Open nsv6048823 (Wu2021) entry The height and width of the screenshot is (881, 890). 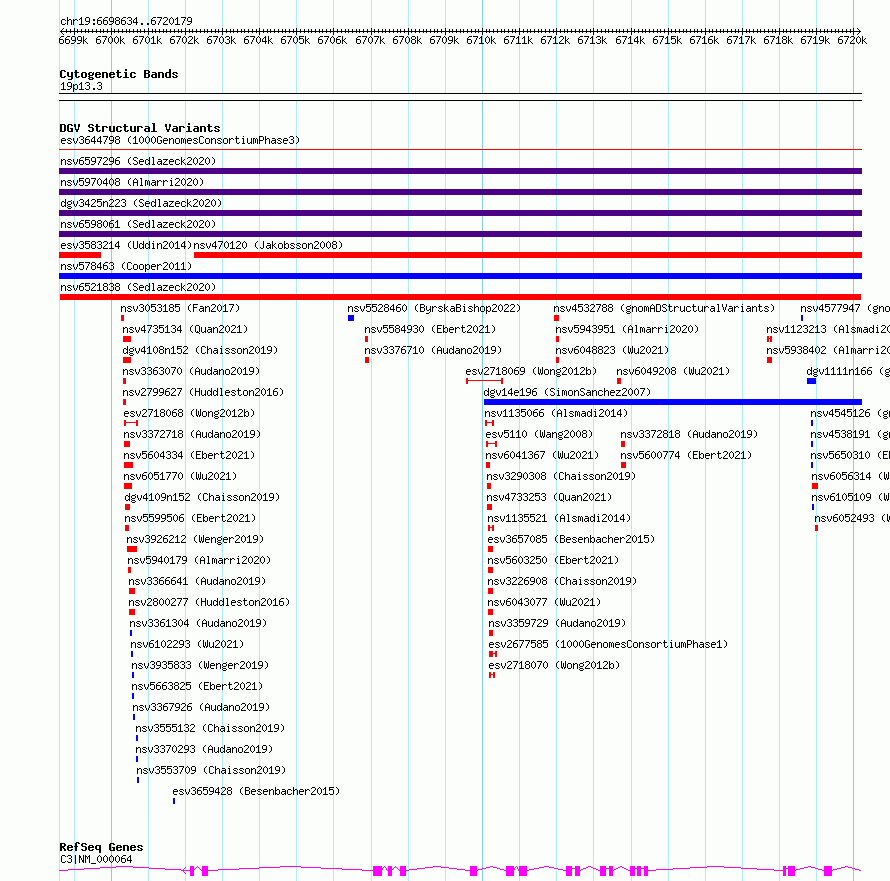click(612, 350)
